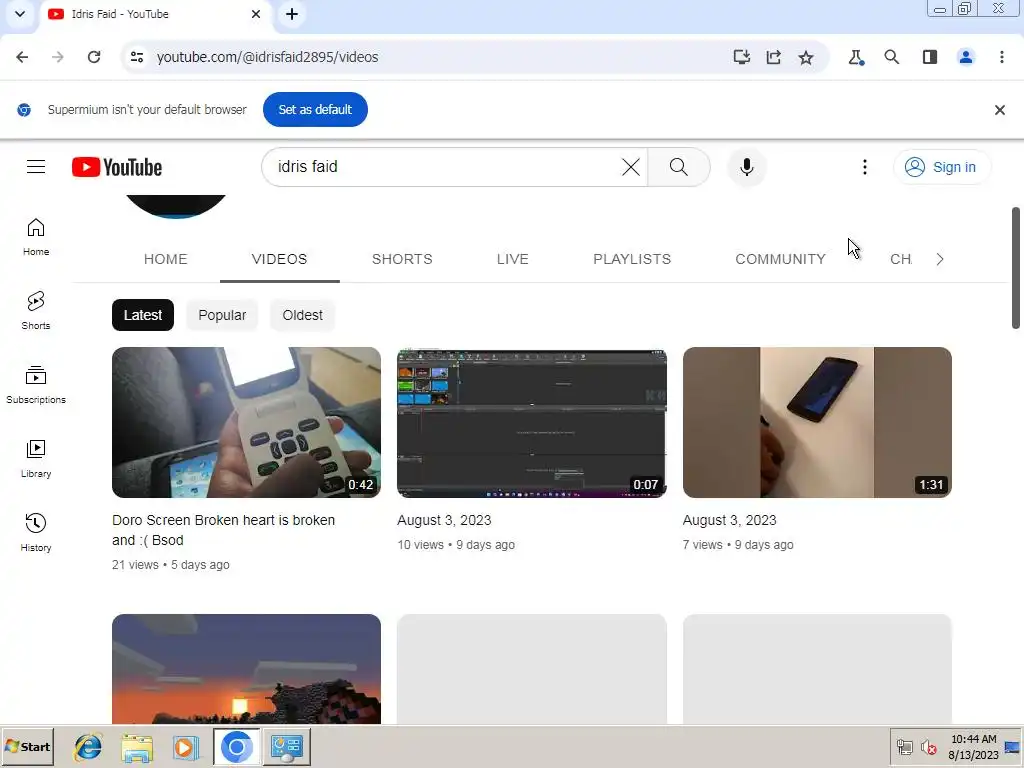
Task: Open search tabs dropdown arrow in tab strip
Action: (20, 14)
